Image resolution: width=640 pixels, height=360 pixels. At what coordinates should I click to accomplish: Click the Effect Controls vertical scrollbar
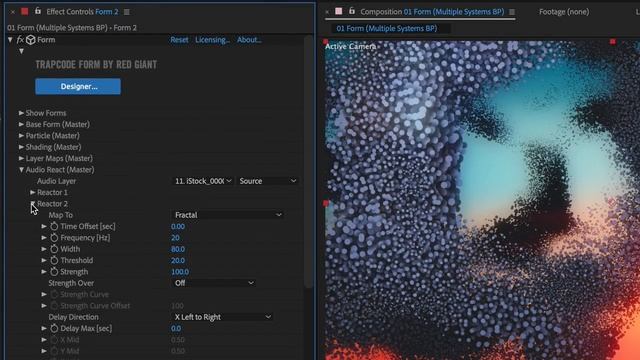coord(309,161)
